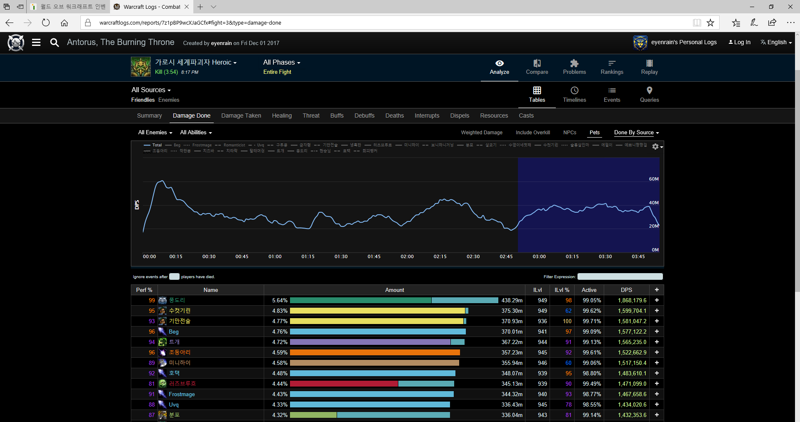The height and width of the screenshot is (422, 800).
Task: Expand the All Phases dropdown
Action: (282, 62)
